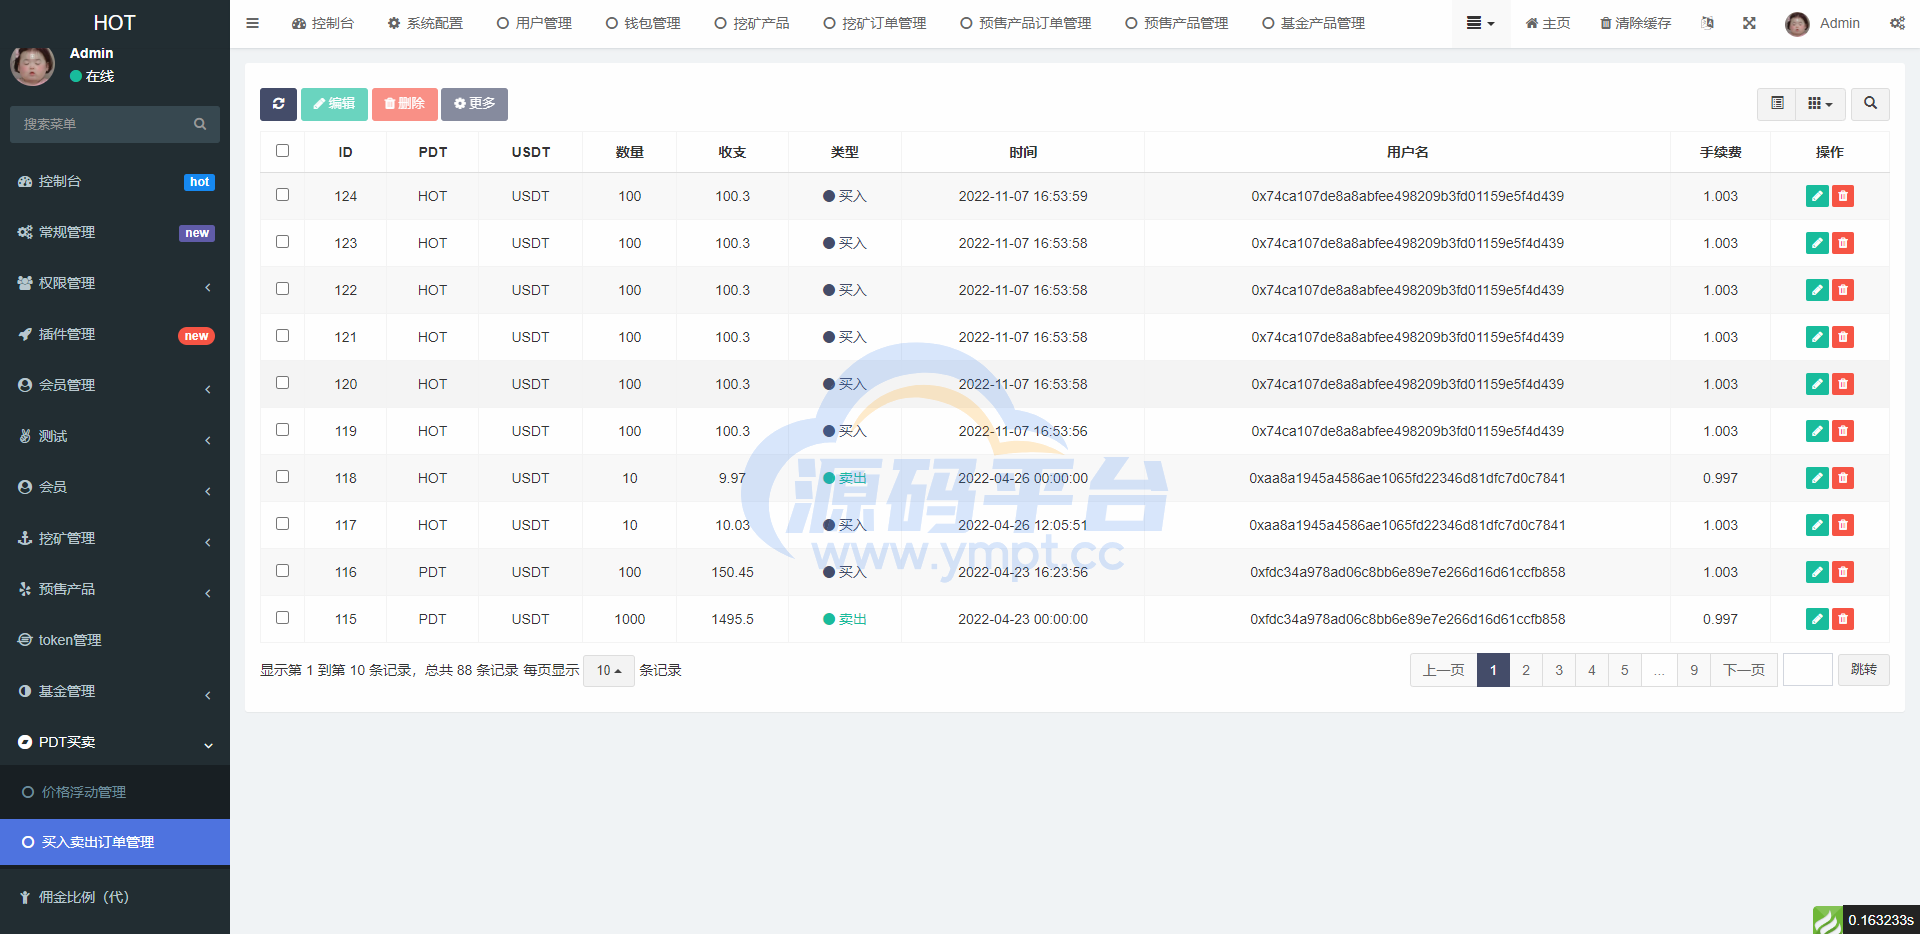Delete row 115 with the red trash icon
This screenshot has height=934, width=1920.
tap(1843, 619)
